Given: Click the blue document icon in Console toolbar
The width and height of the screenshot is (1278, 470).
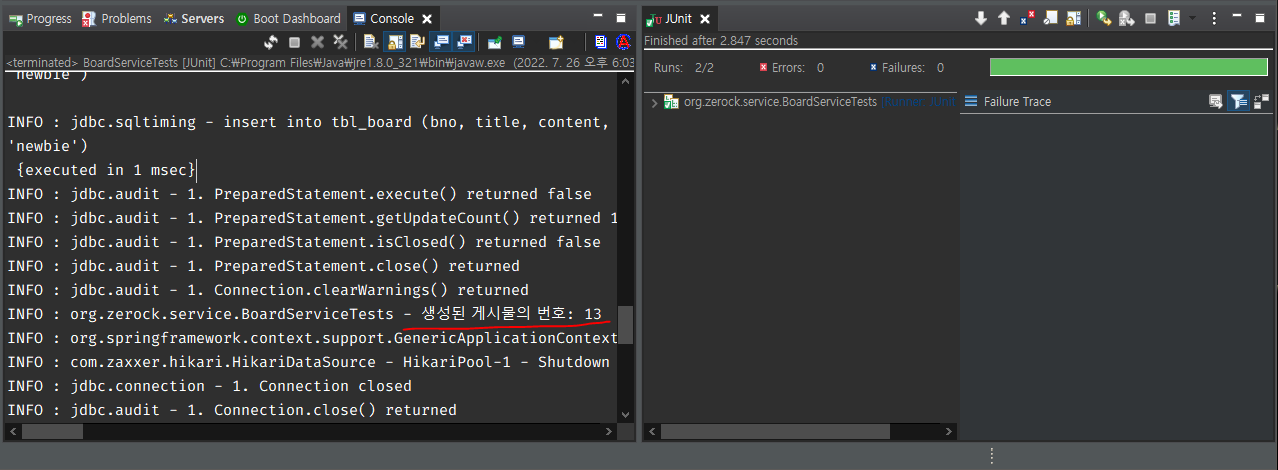Looking at the screenshot, I should (x=601, y=42).
